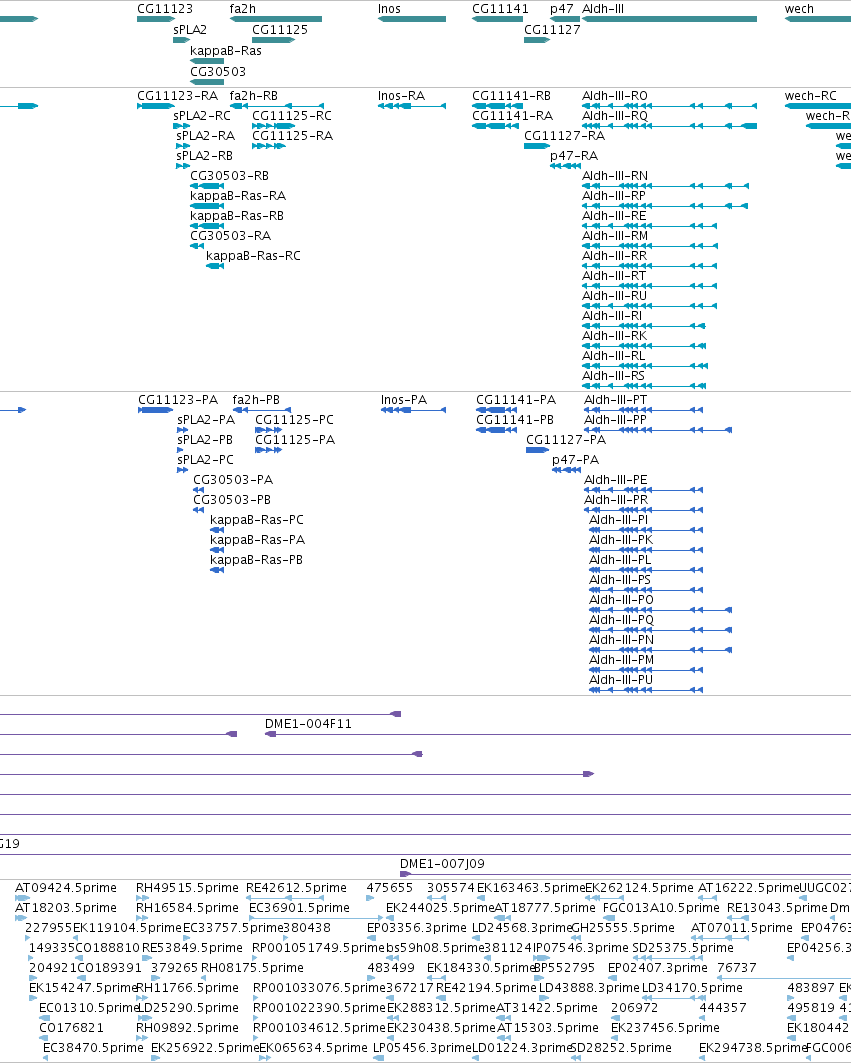Viewport: 851px width, 1063px height.
Task: Select the Aldh-III-RE transcript label
Action: click(x=614, y=216)
